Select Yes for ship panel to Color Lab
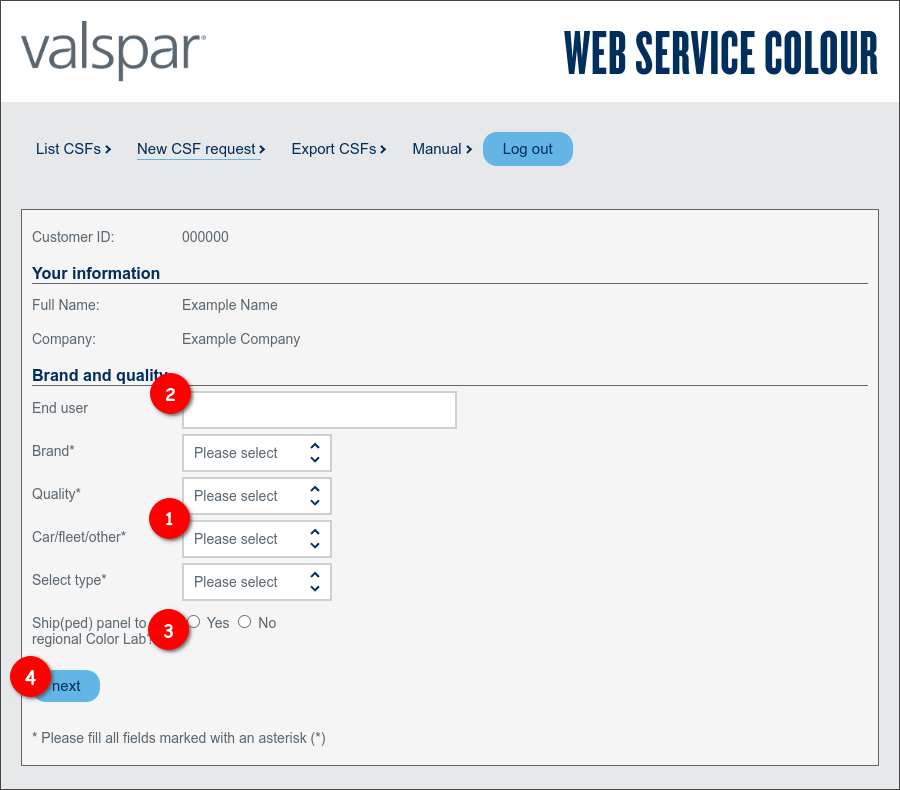The width and height of the screenshot is (900, 790). click(194, 622)
